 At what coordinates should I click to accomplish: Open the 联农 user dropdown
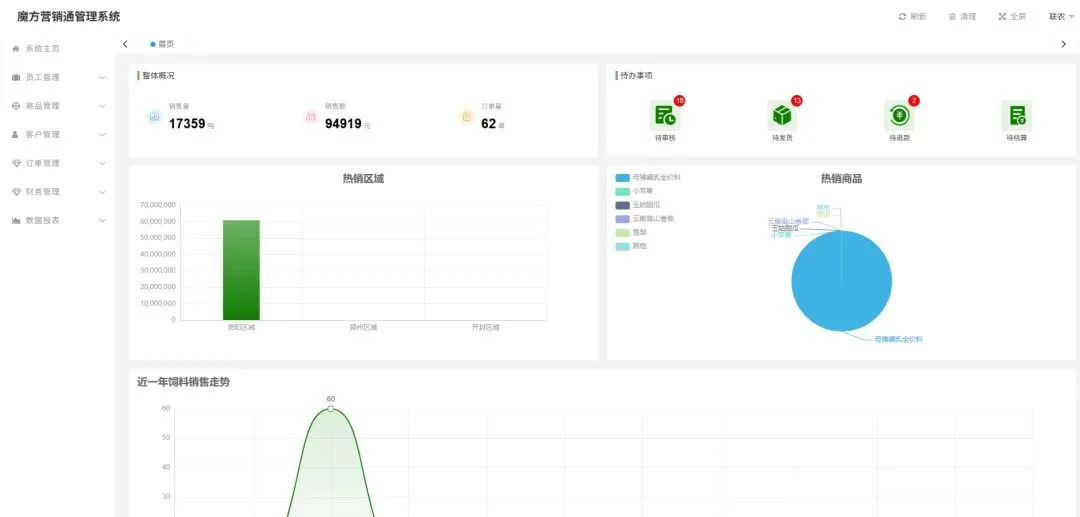point(1061,17)
